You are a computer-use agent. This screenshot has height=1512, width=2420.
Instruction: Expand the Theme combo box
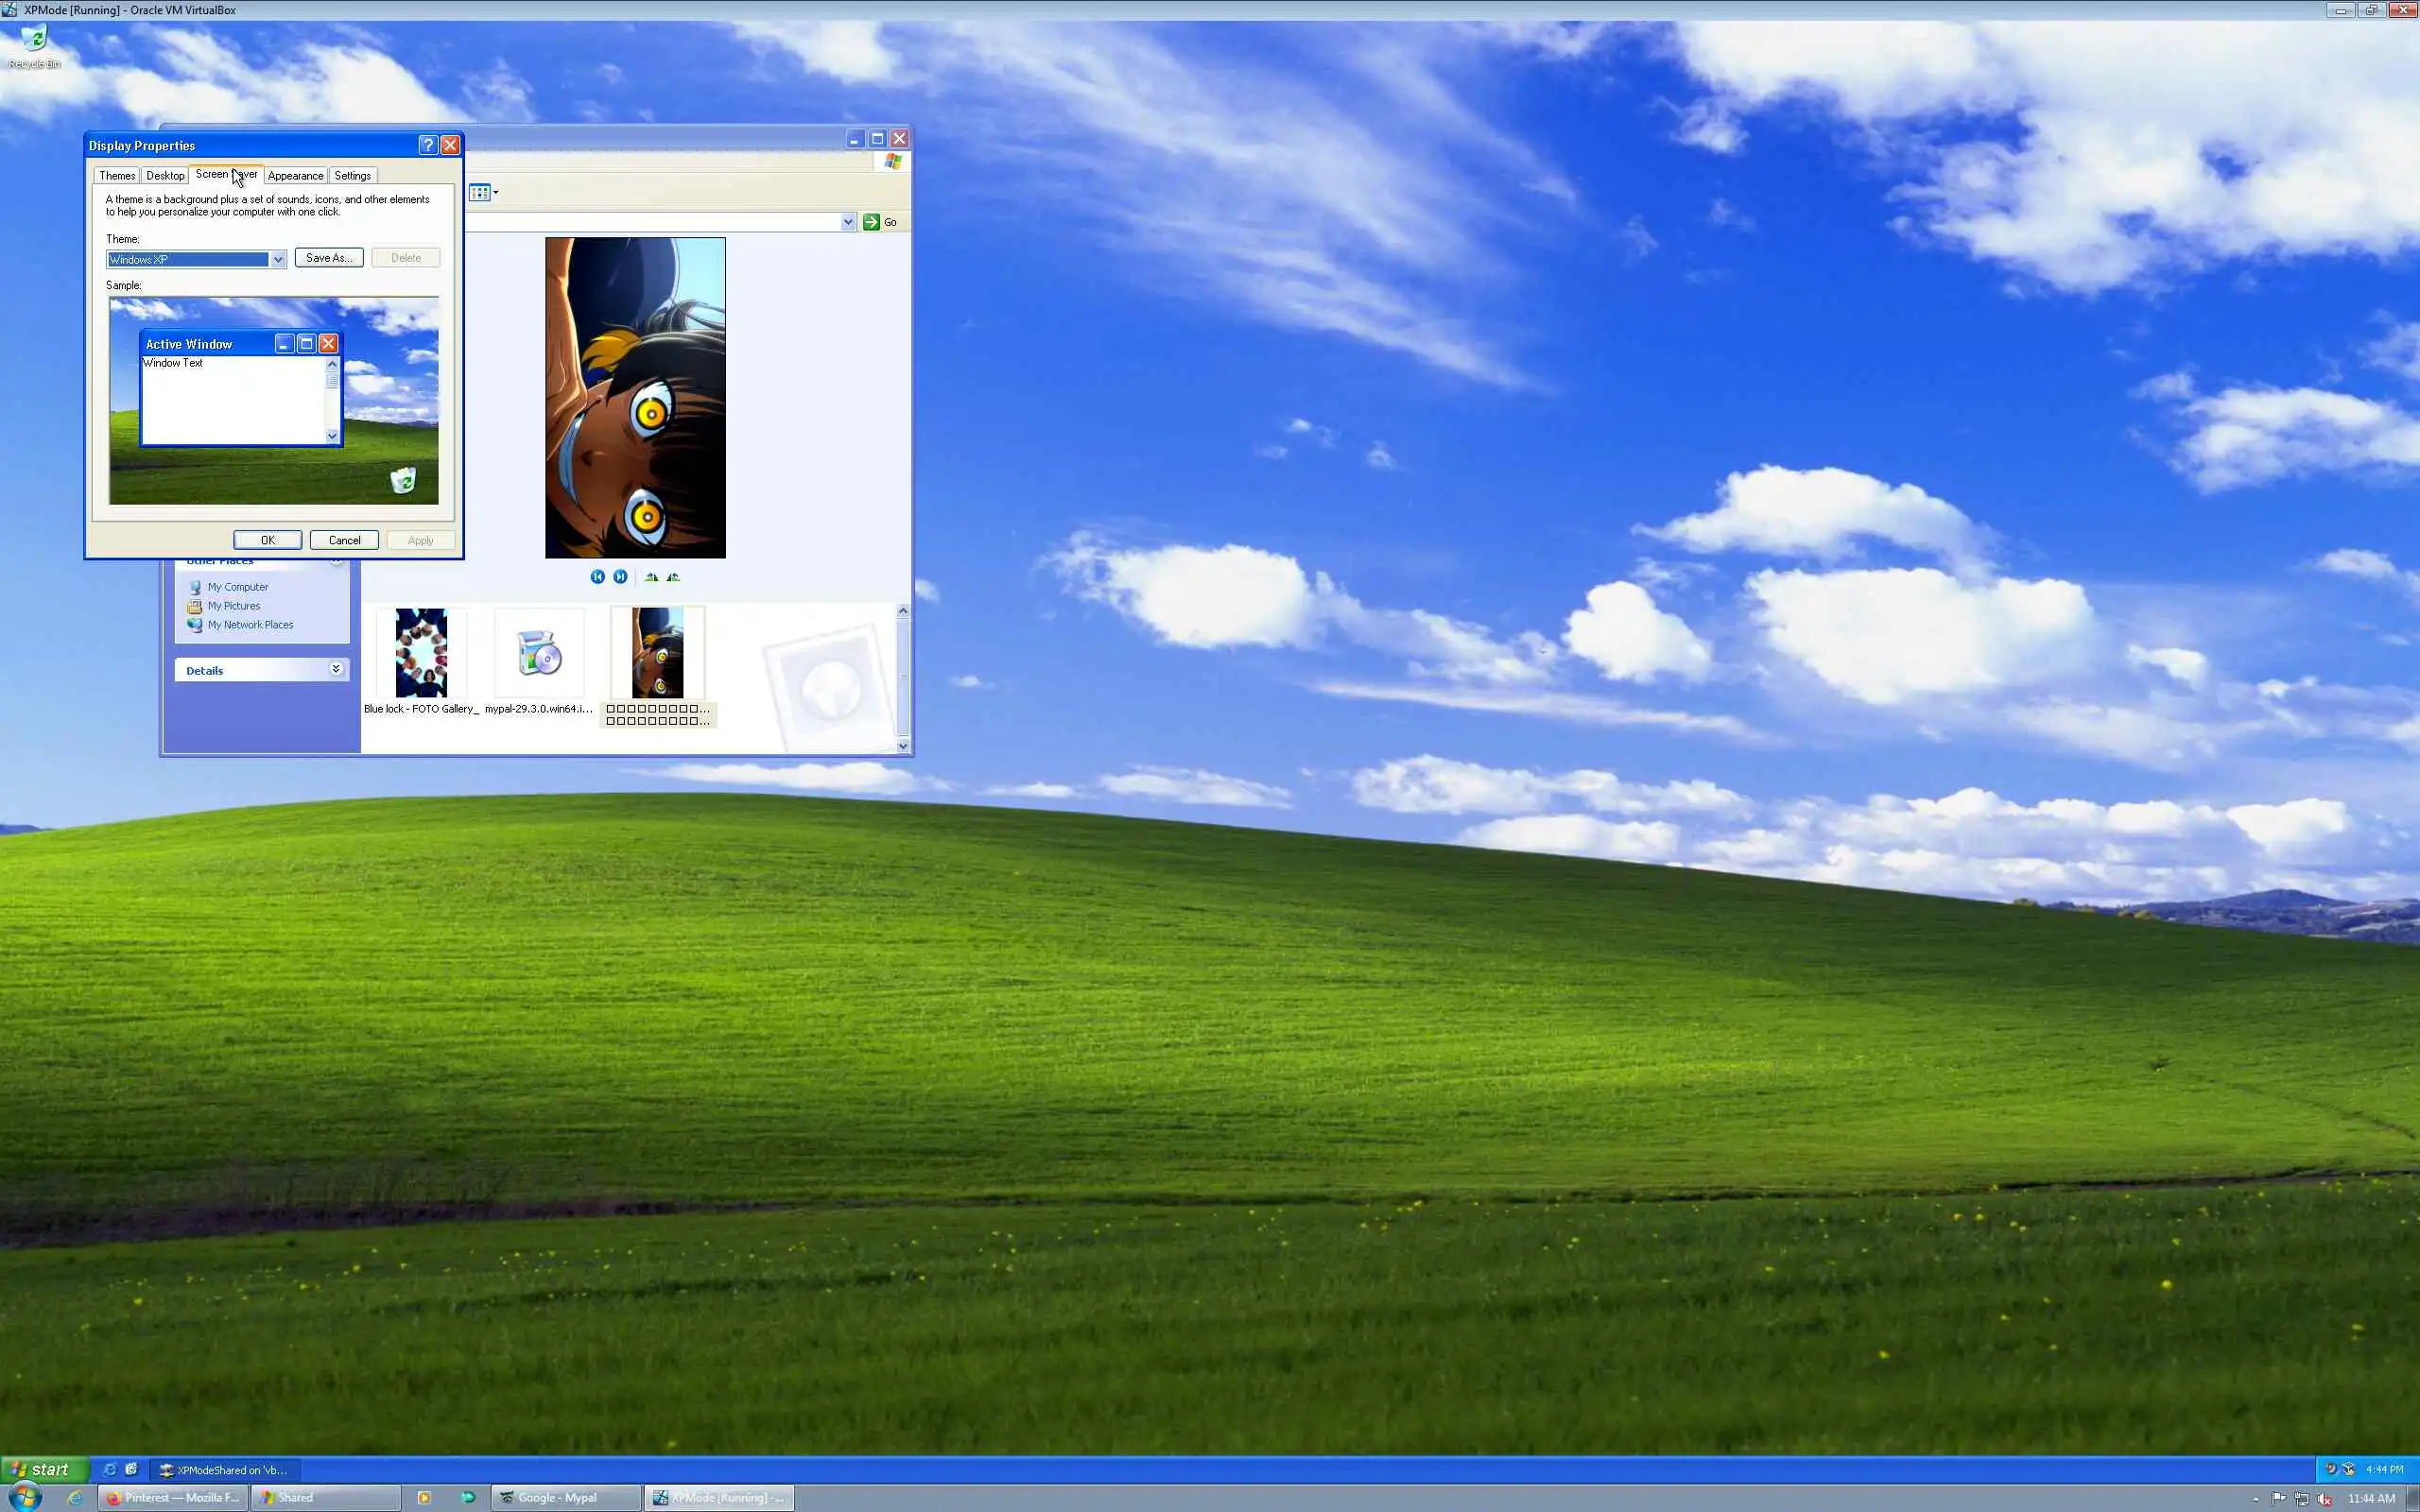(x=278, y=260)
